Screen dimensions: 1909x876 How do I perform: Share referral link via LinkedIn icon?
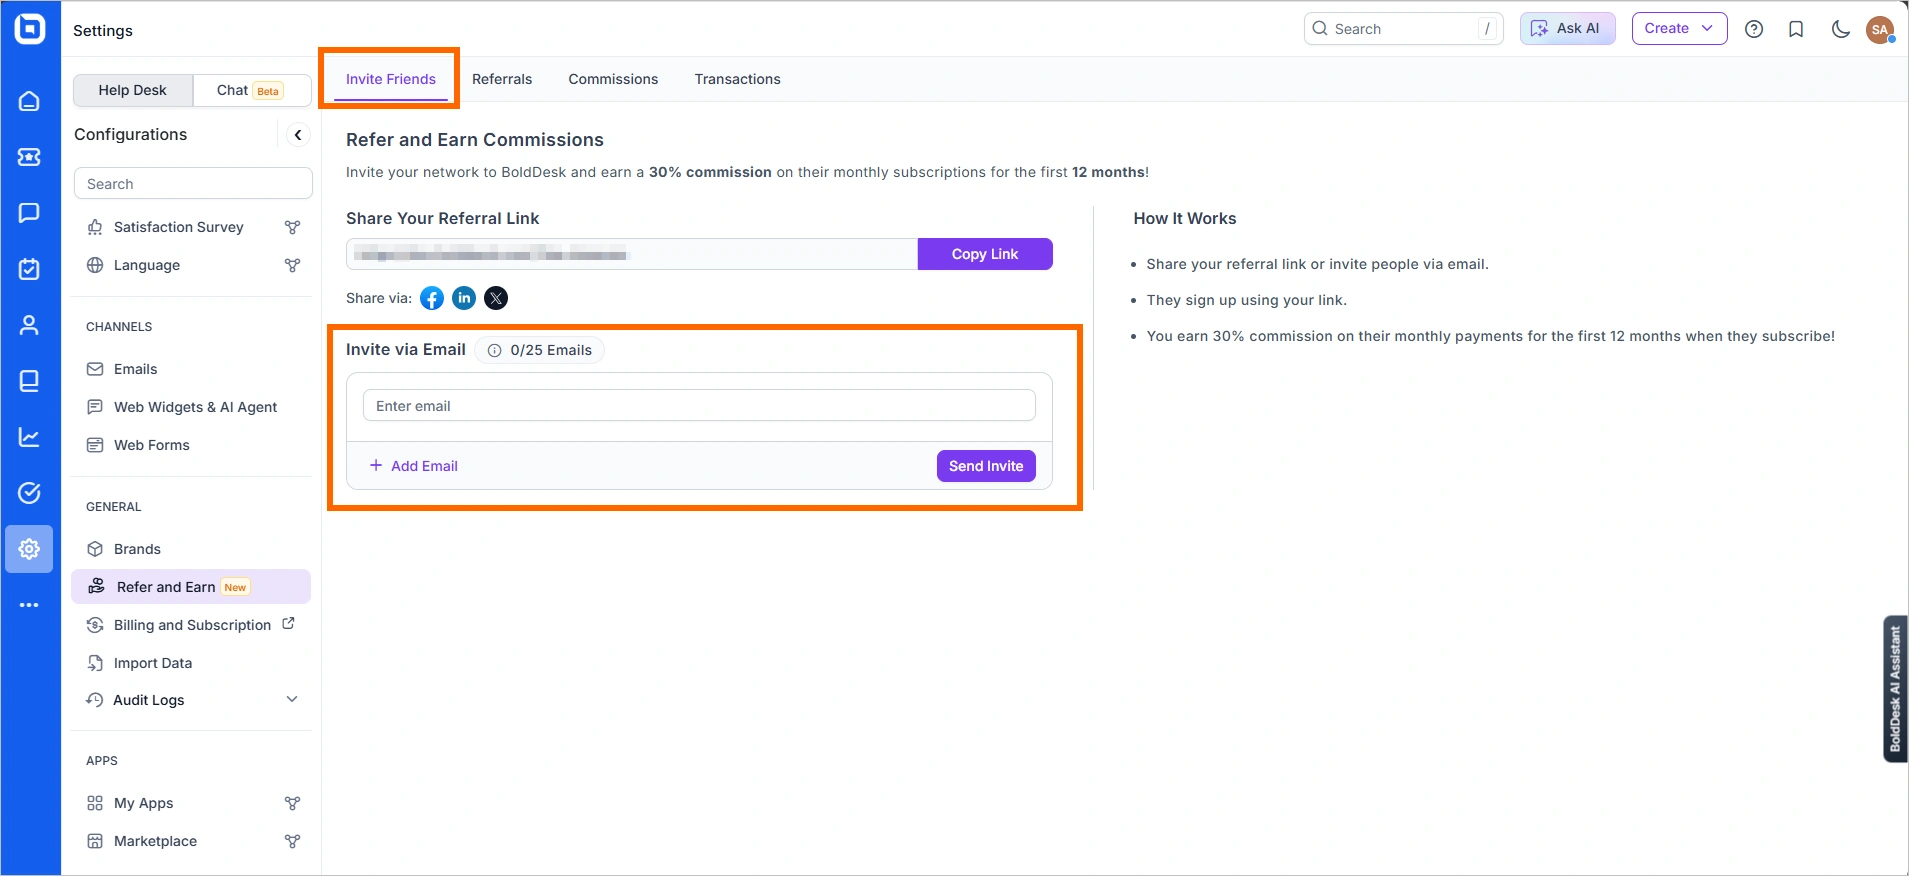[x=464, y=298]
